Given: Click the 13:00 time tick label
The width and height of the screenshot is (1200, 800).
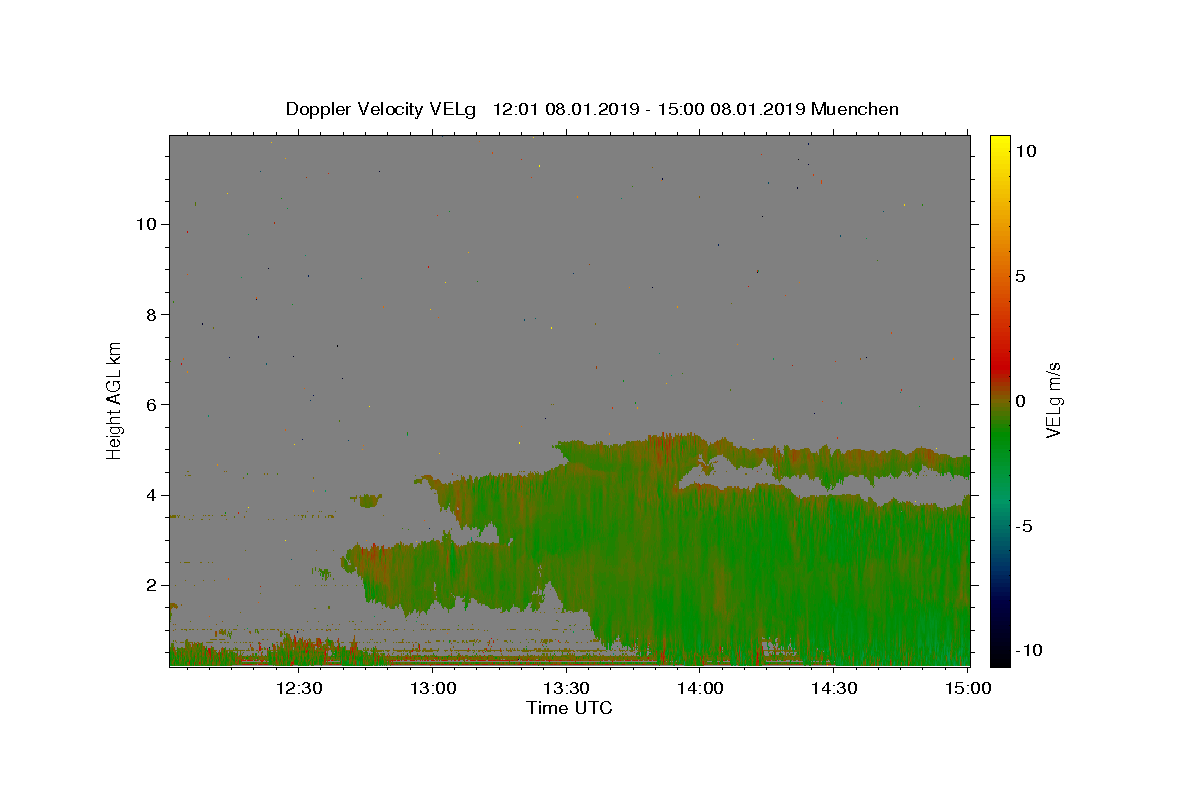Looking at the screenshot, I should [433, 689].
